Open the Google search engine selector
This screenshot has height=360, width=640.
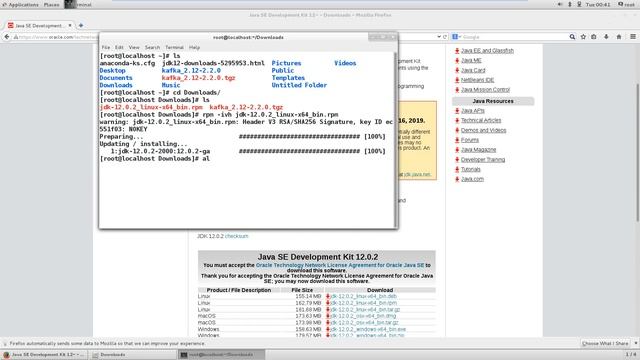[456, 37]
